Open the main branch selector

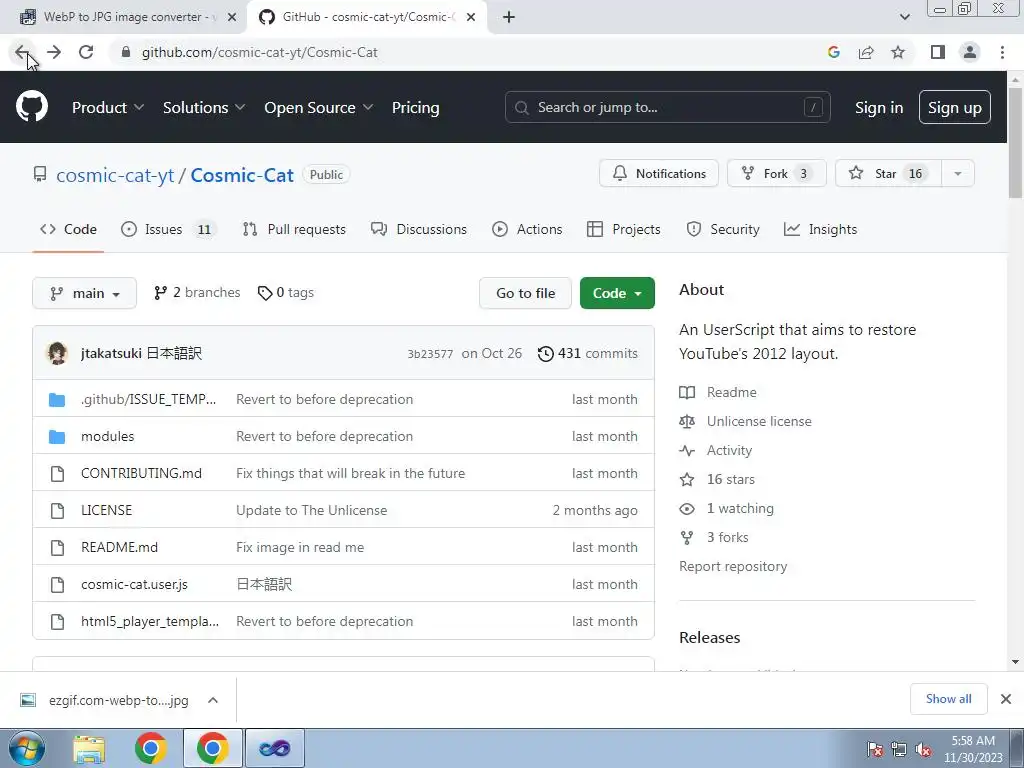tap(84, 293)
